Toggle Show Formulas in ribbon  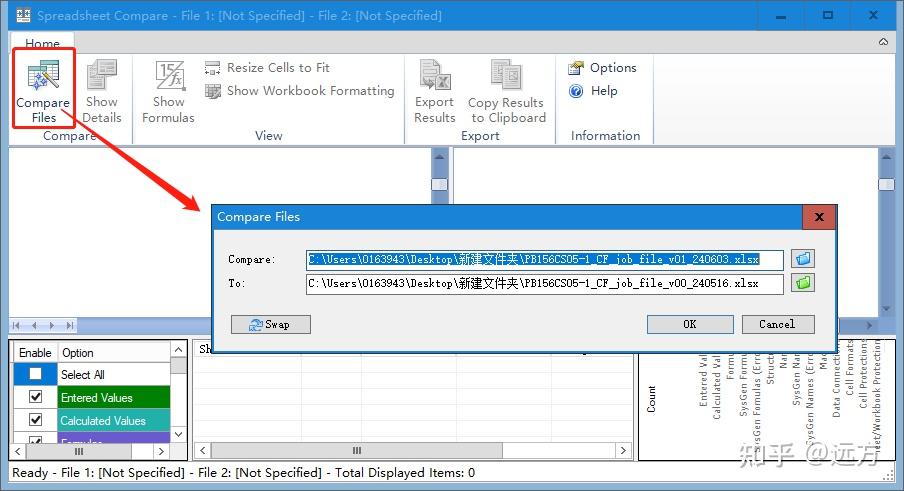point(168,91)
